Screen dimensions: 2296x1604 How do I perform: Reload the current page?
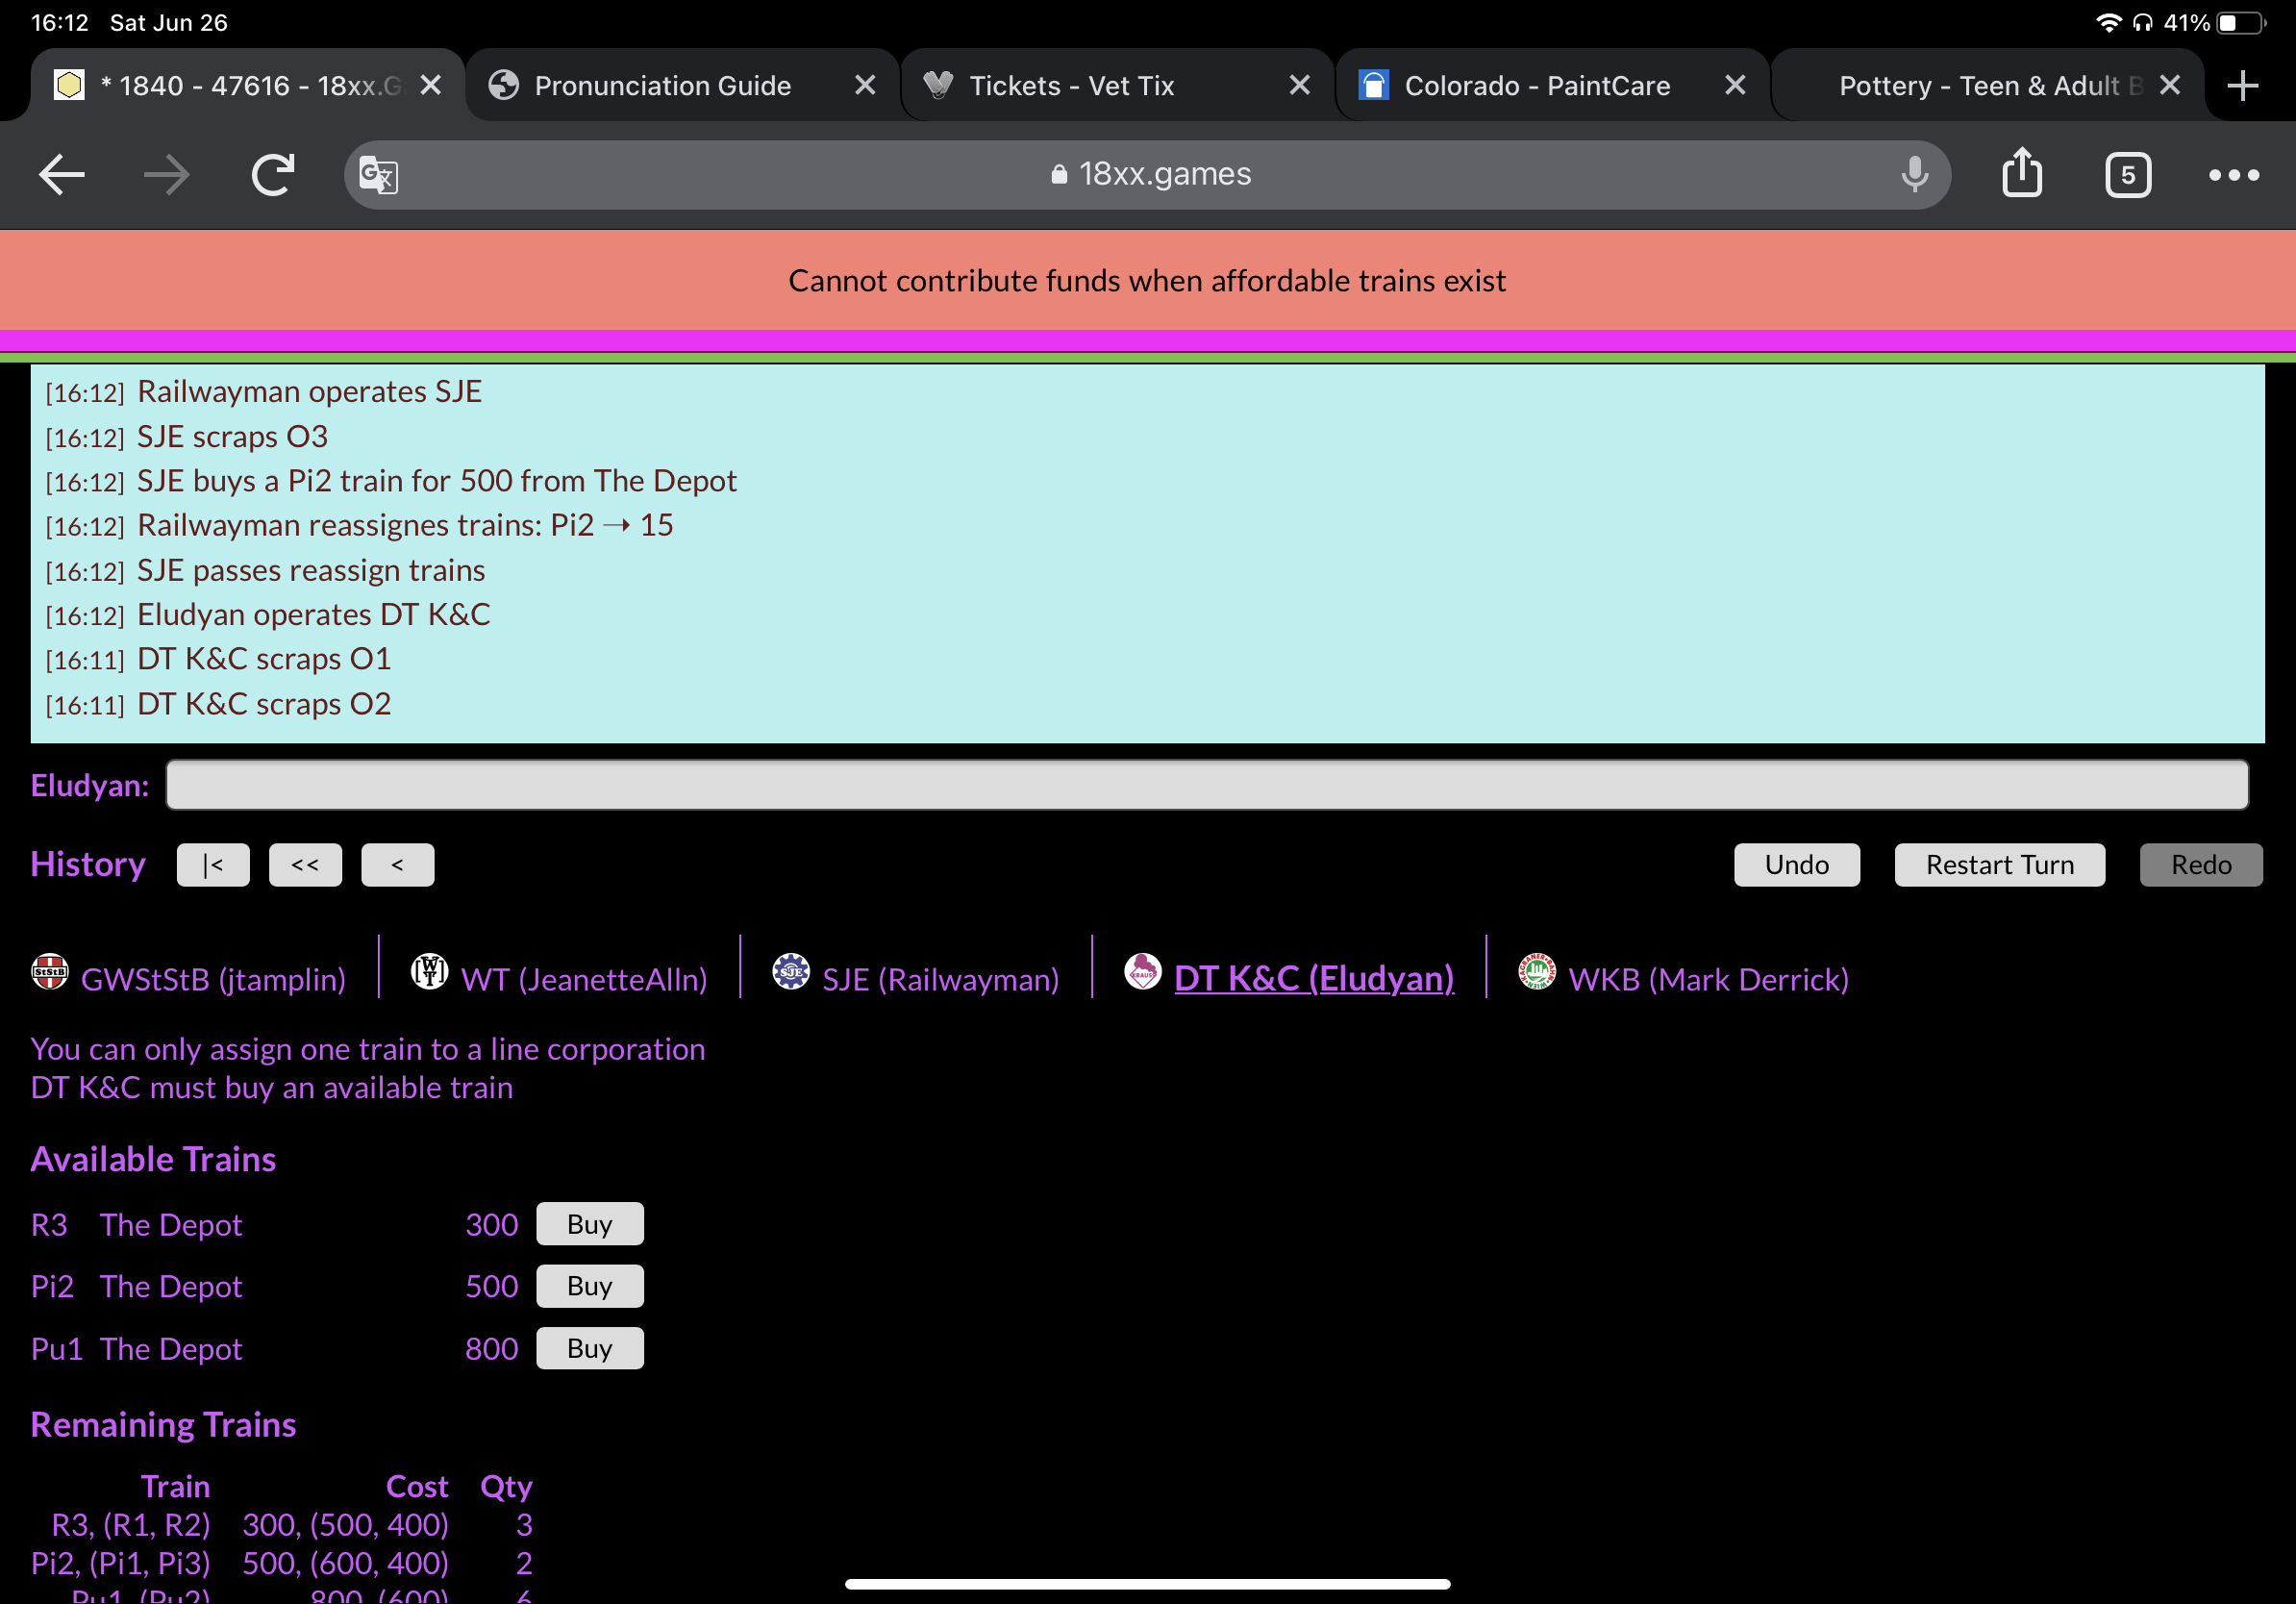click(273, 175)
